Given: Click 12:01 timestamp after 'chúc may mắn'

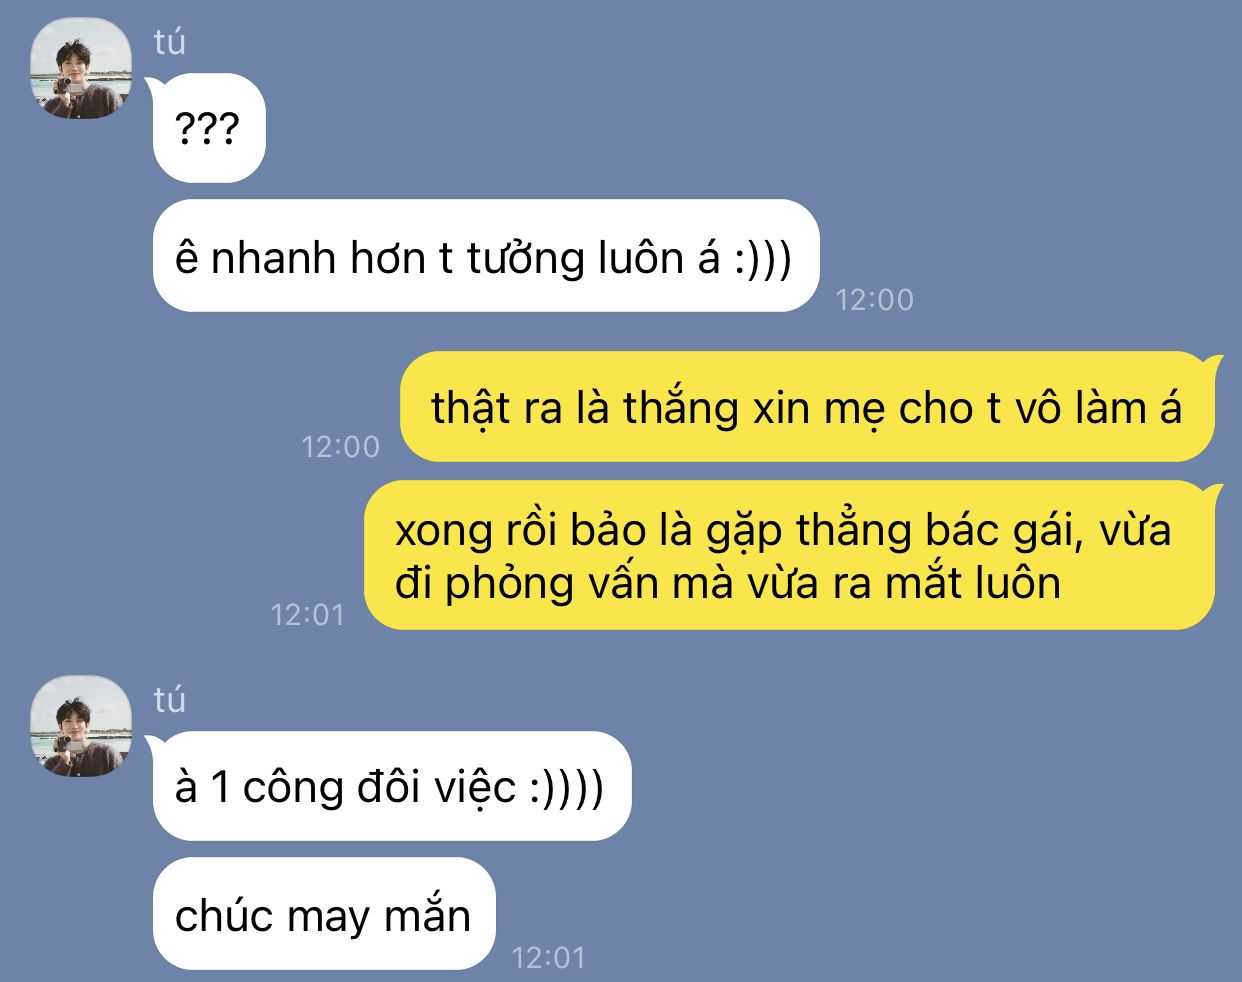Looking at the screenshot, I should pos(548,957).
